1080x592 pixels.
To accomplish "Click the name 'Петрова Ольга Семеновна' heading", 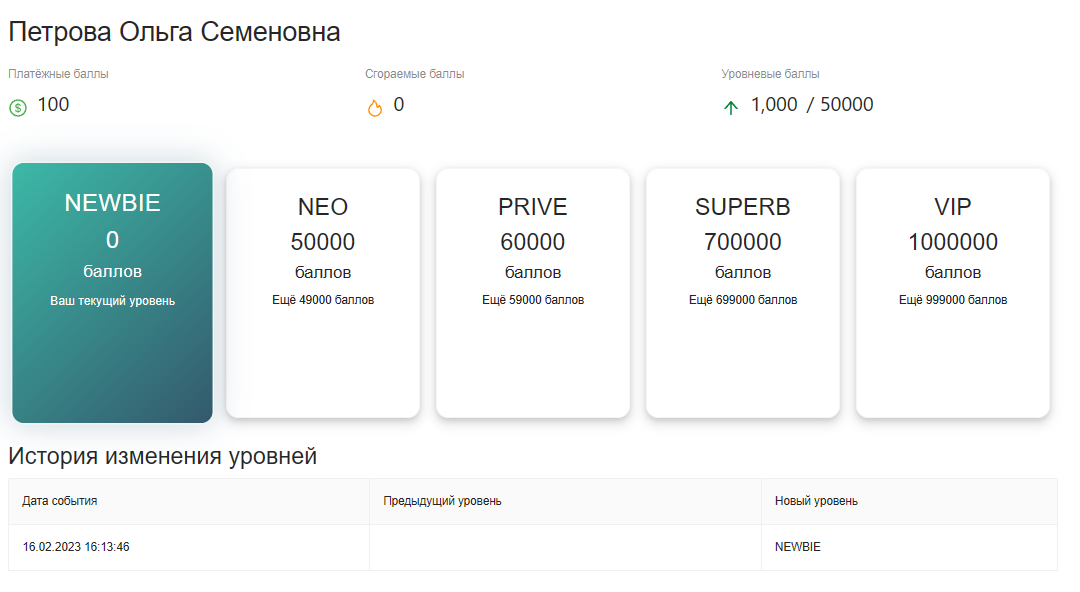I will pos(175,32).
